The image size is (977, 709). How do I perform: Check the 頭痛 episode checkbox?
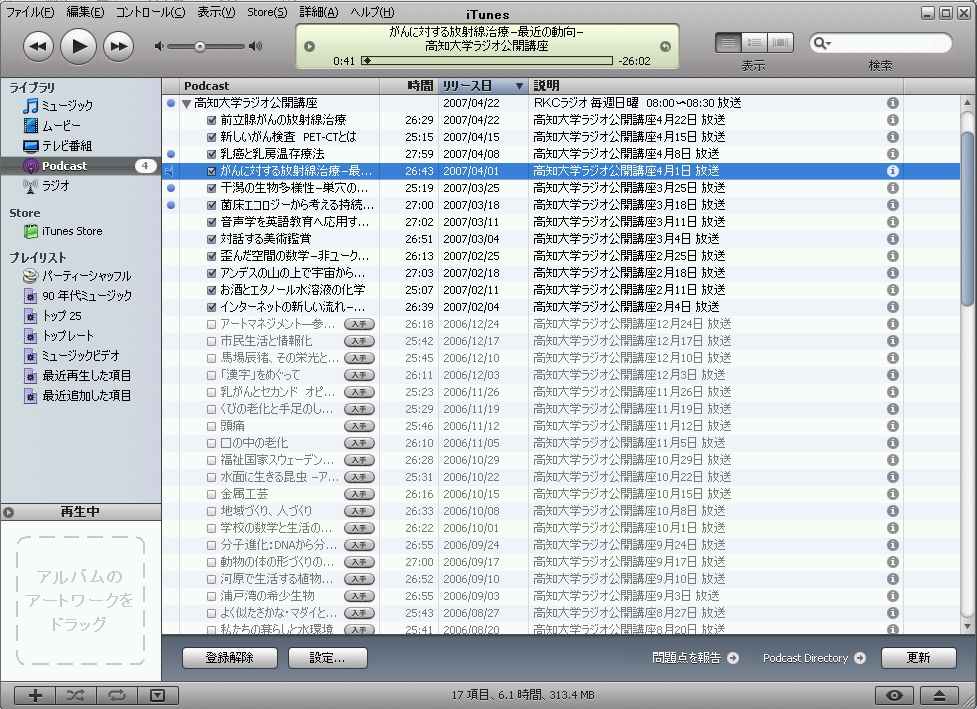click(x=211, y=426)
